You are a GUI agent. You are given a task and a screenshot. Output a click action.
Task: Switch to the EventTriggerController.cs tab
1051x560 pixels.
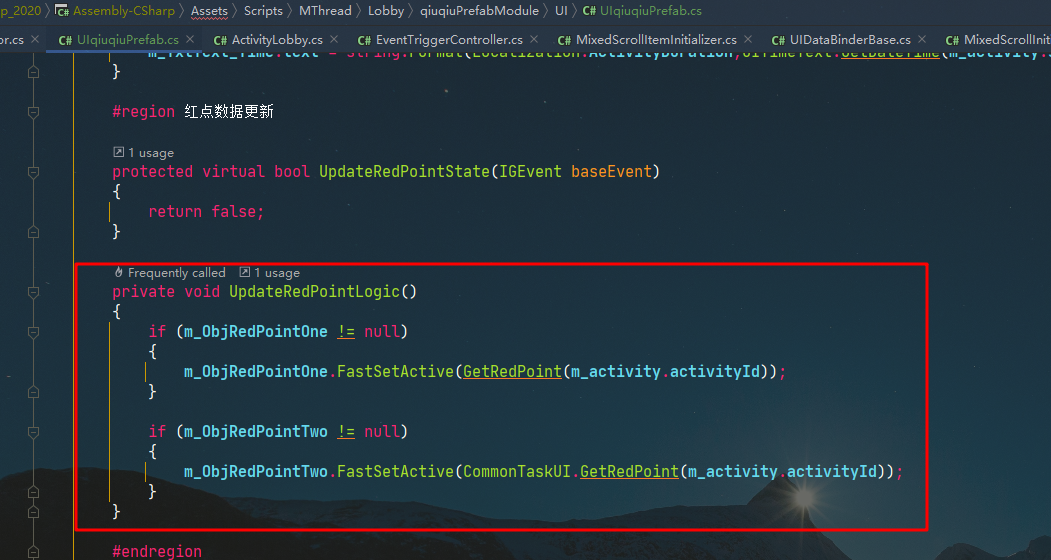coord(449,40)
